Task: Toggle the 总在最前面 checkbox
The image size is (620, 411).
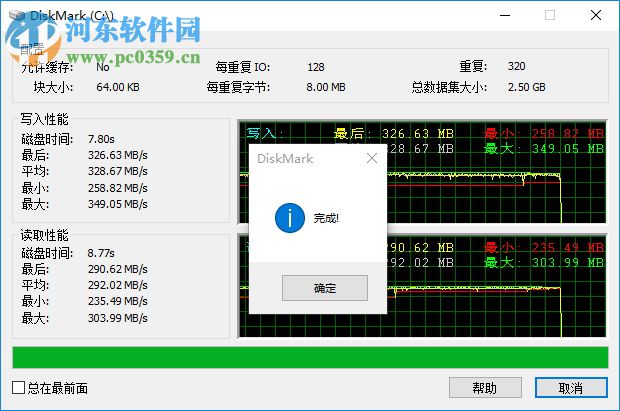Action: tap(19, 388)
